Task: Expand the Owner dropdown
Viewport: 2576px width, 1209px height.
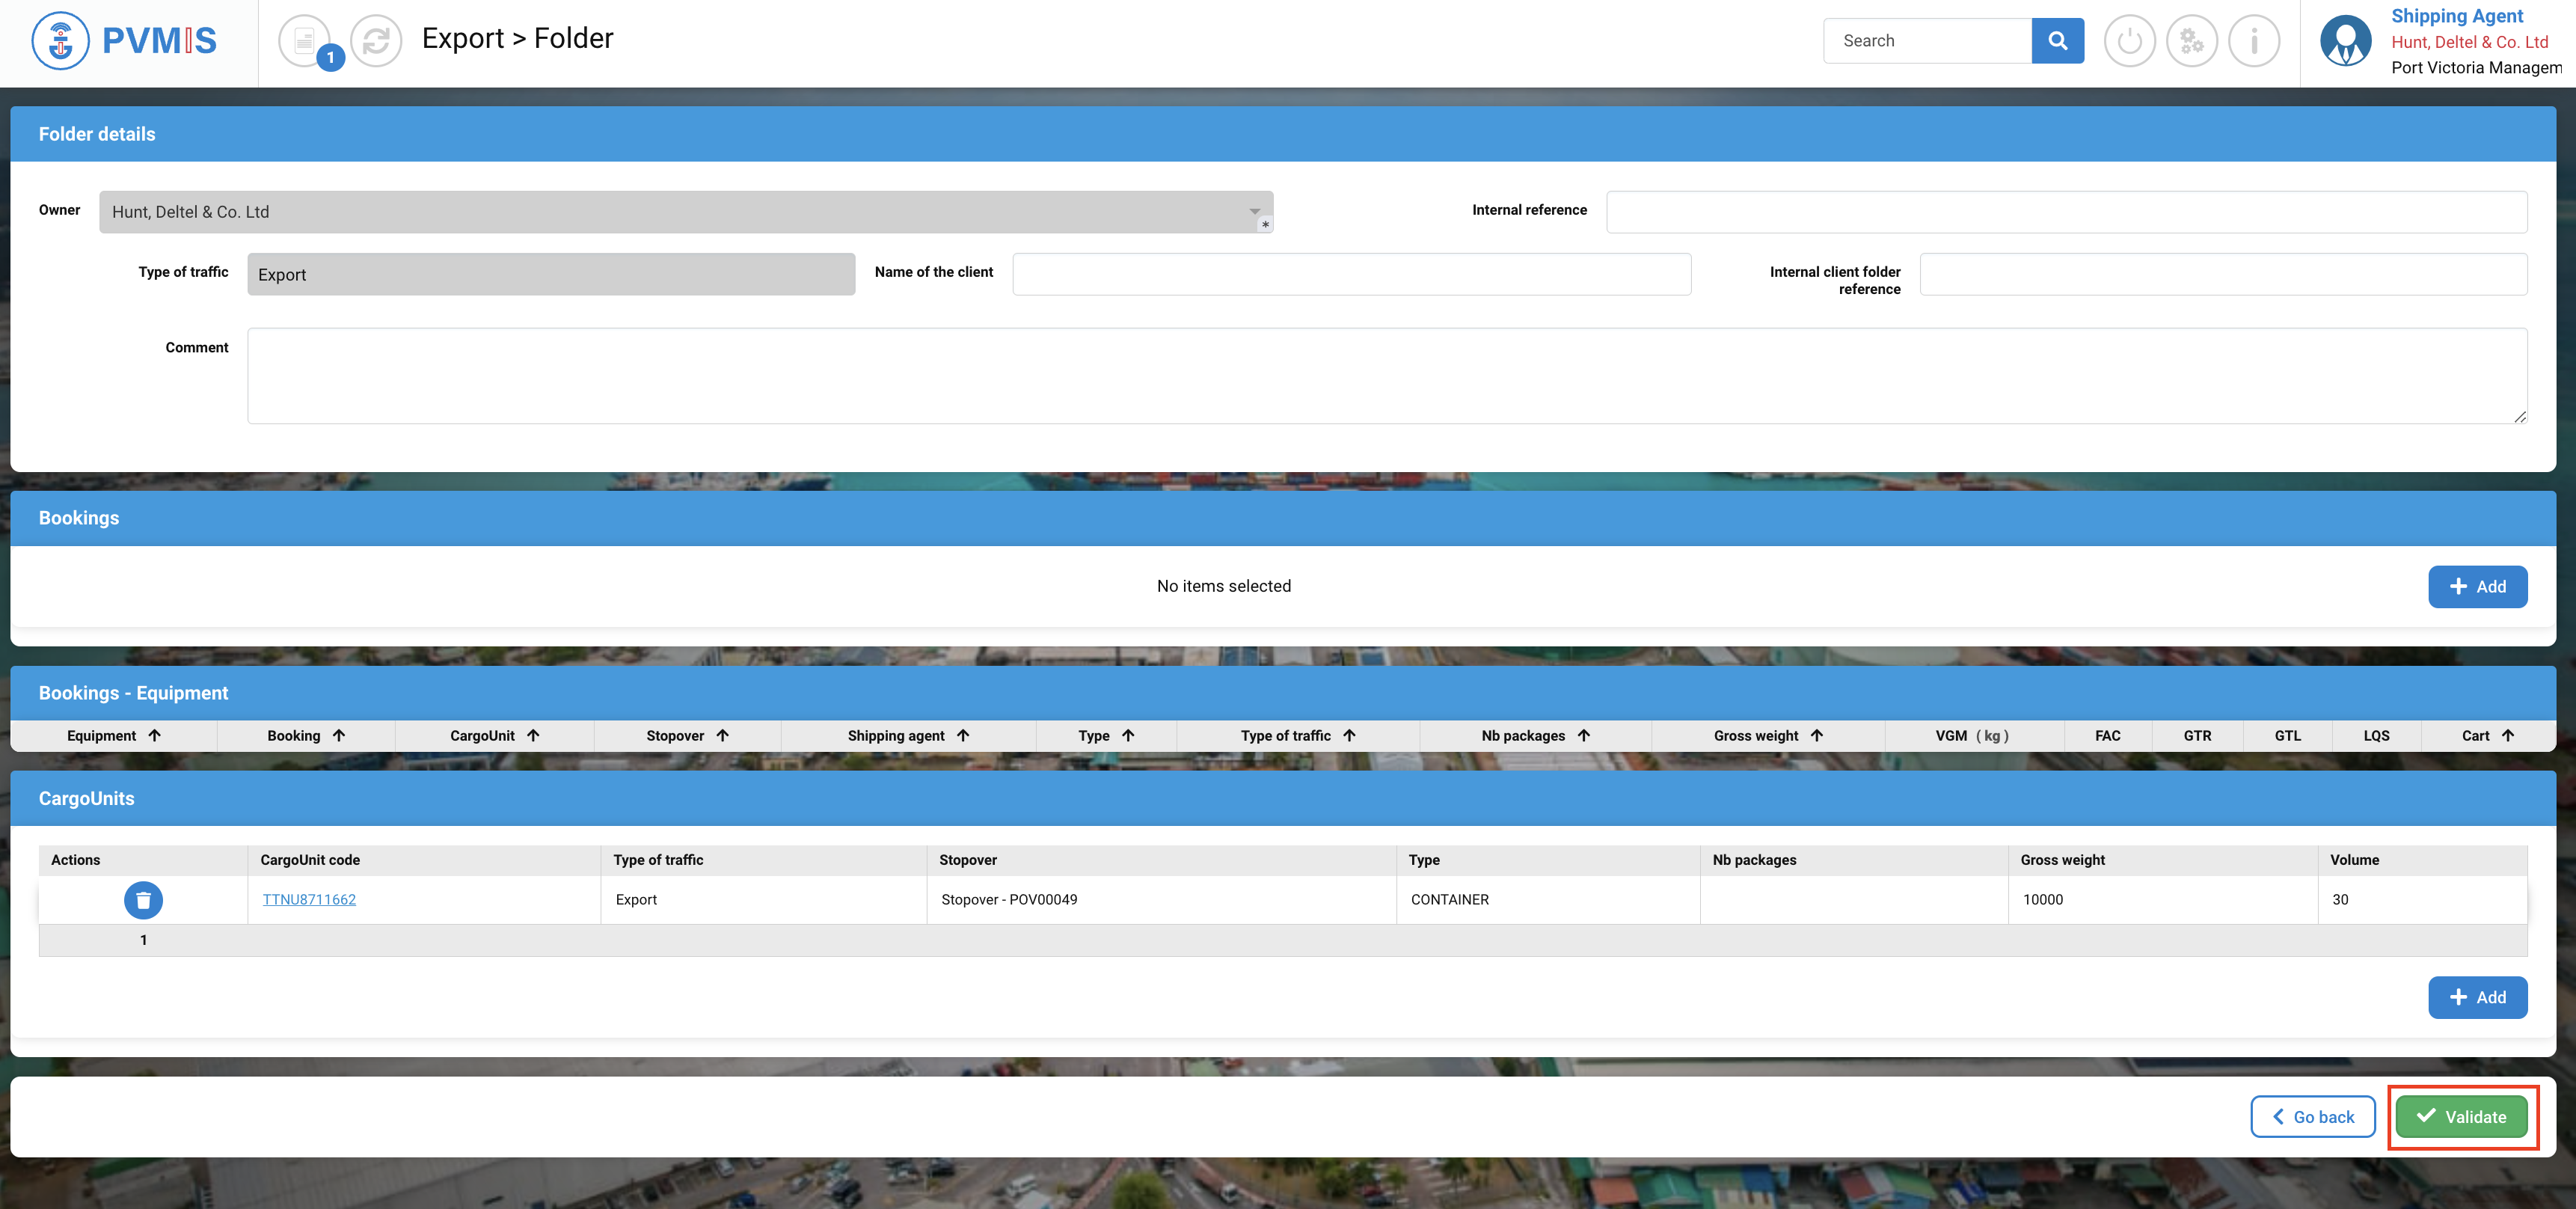Action: pos(1253,212)
